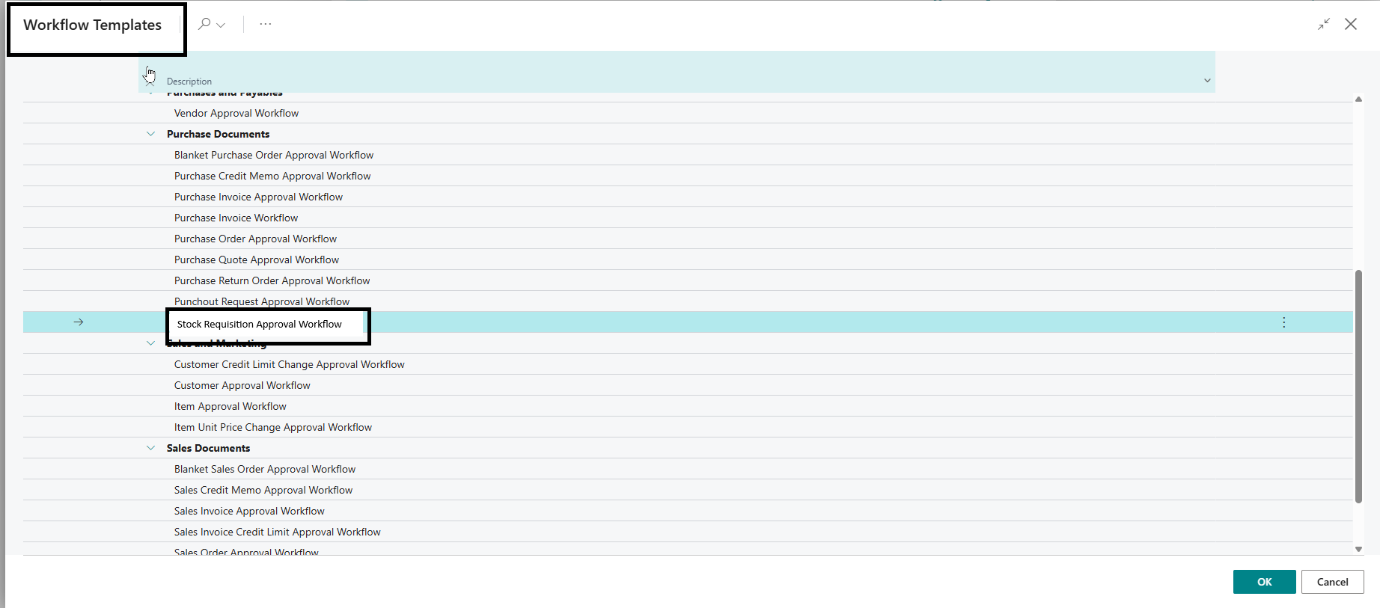Collapse the Purchase Documents group
Viewport: 1380px width, 608px height.
[x=151, y=134]
